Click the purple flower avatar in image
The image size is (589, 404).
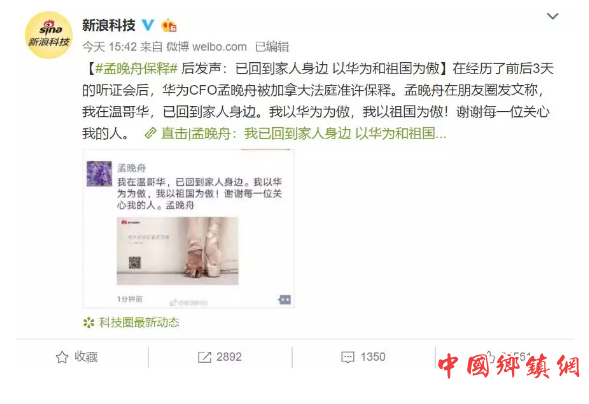pos(99,174)
